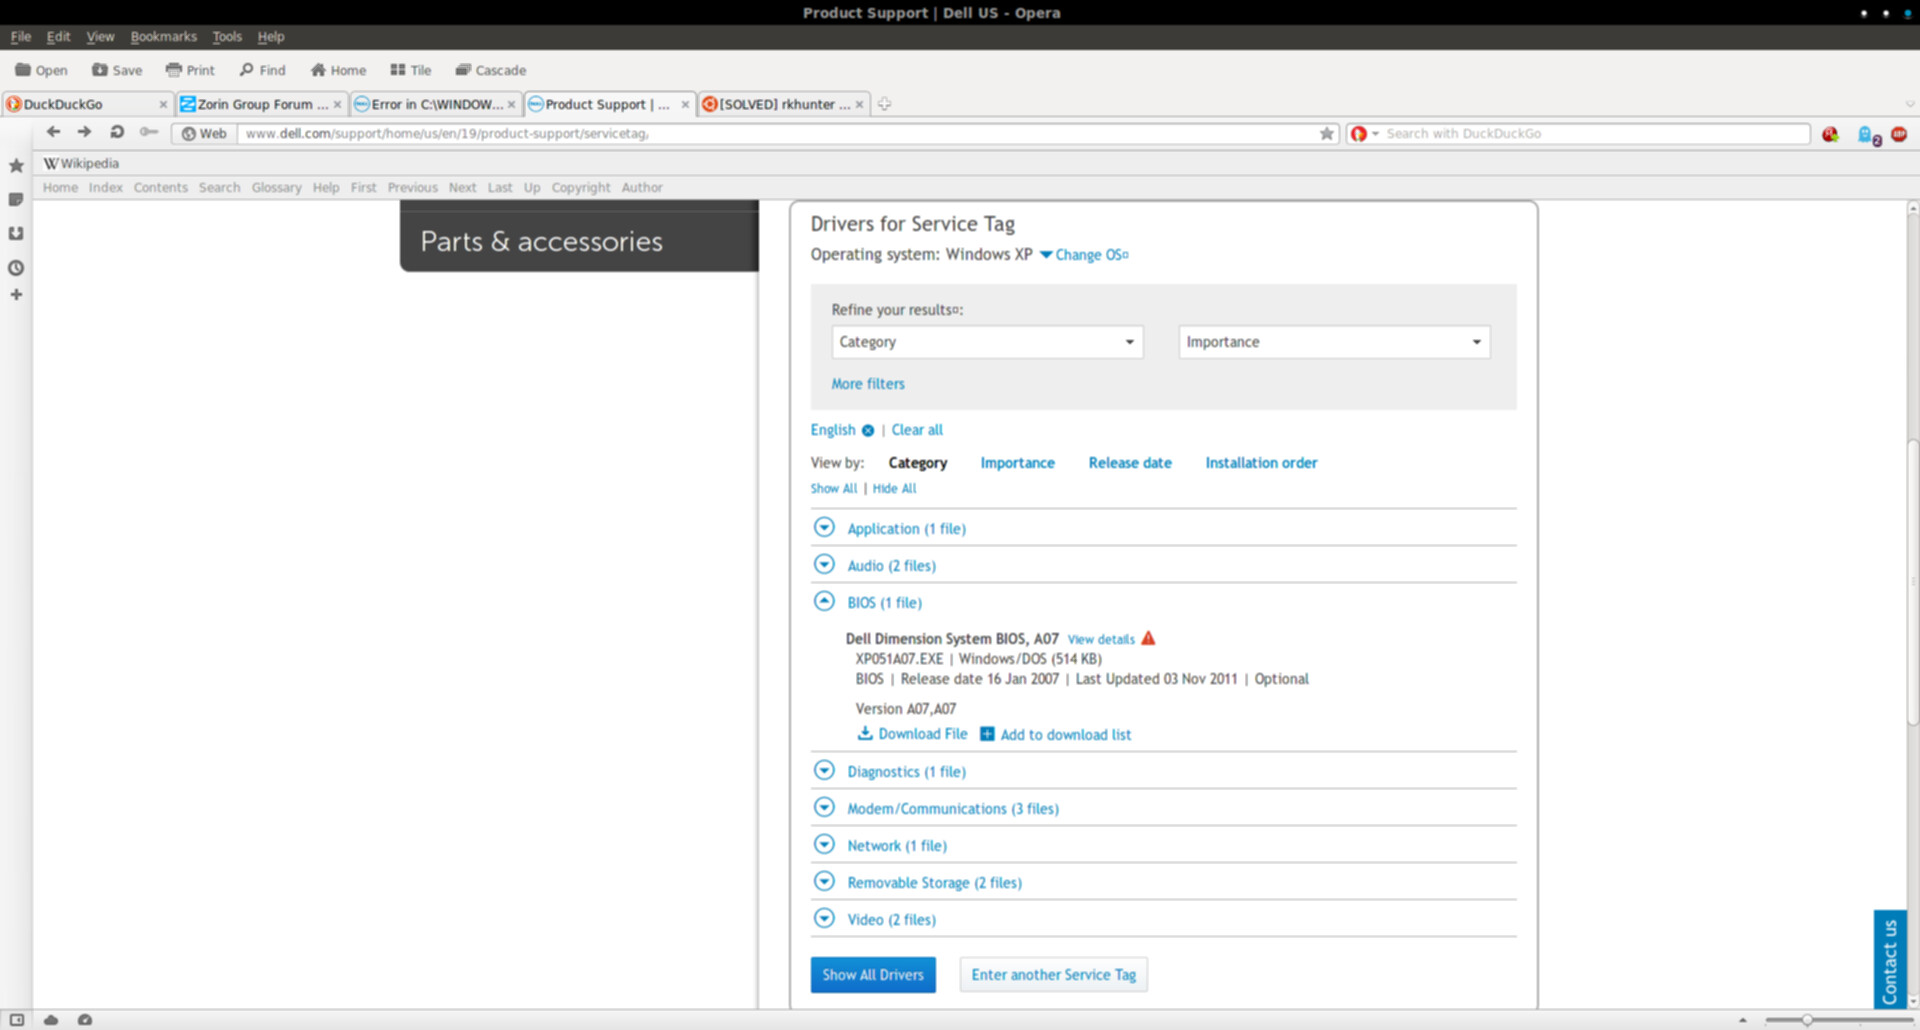Open the Category dropdown
This screenshot has height=1030, width=1920.
[987, 342]
